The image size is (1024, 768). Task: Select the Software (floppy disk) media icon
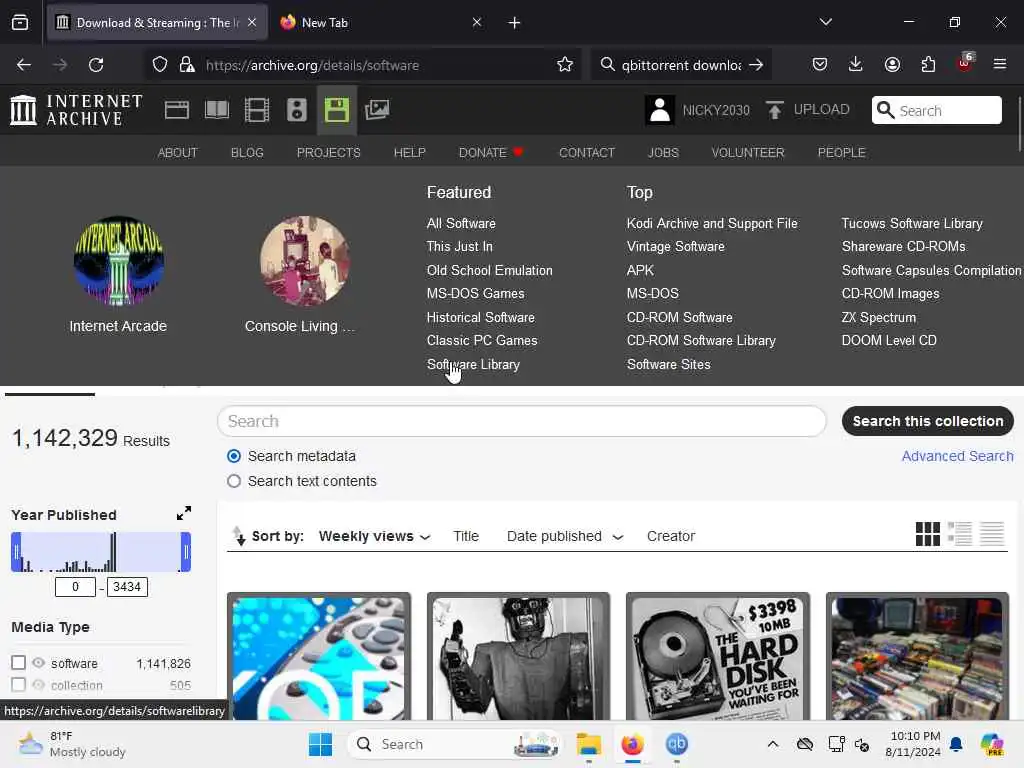tap(336, 110)
